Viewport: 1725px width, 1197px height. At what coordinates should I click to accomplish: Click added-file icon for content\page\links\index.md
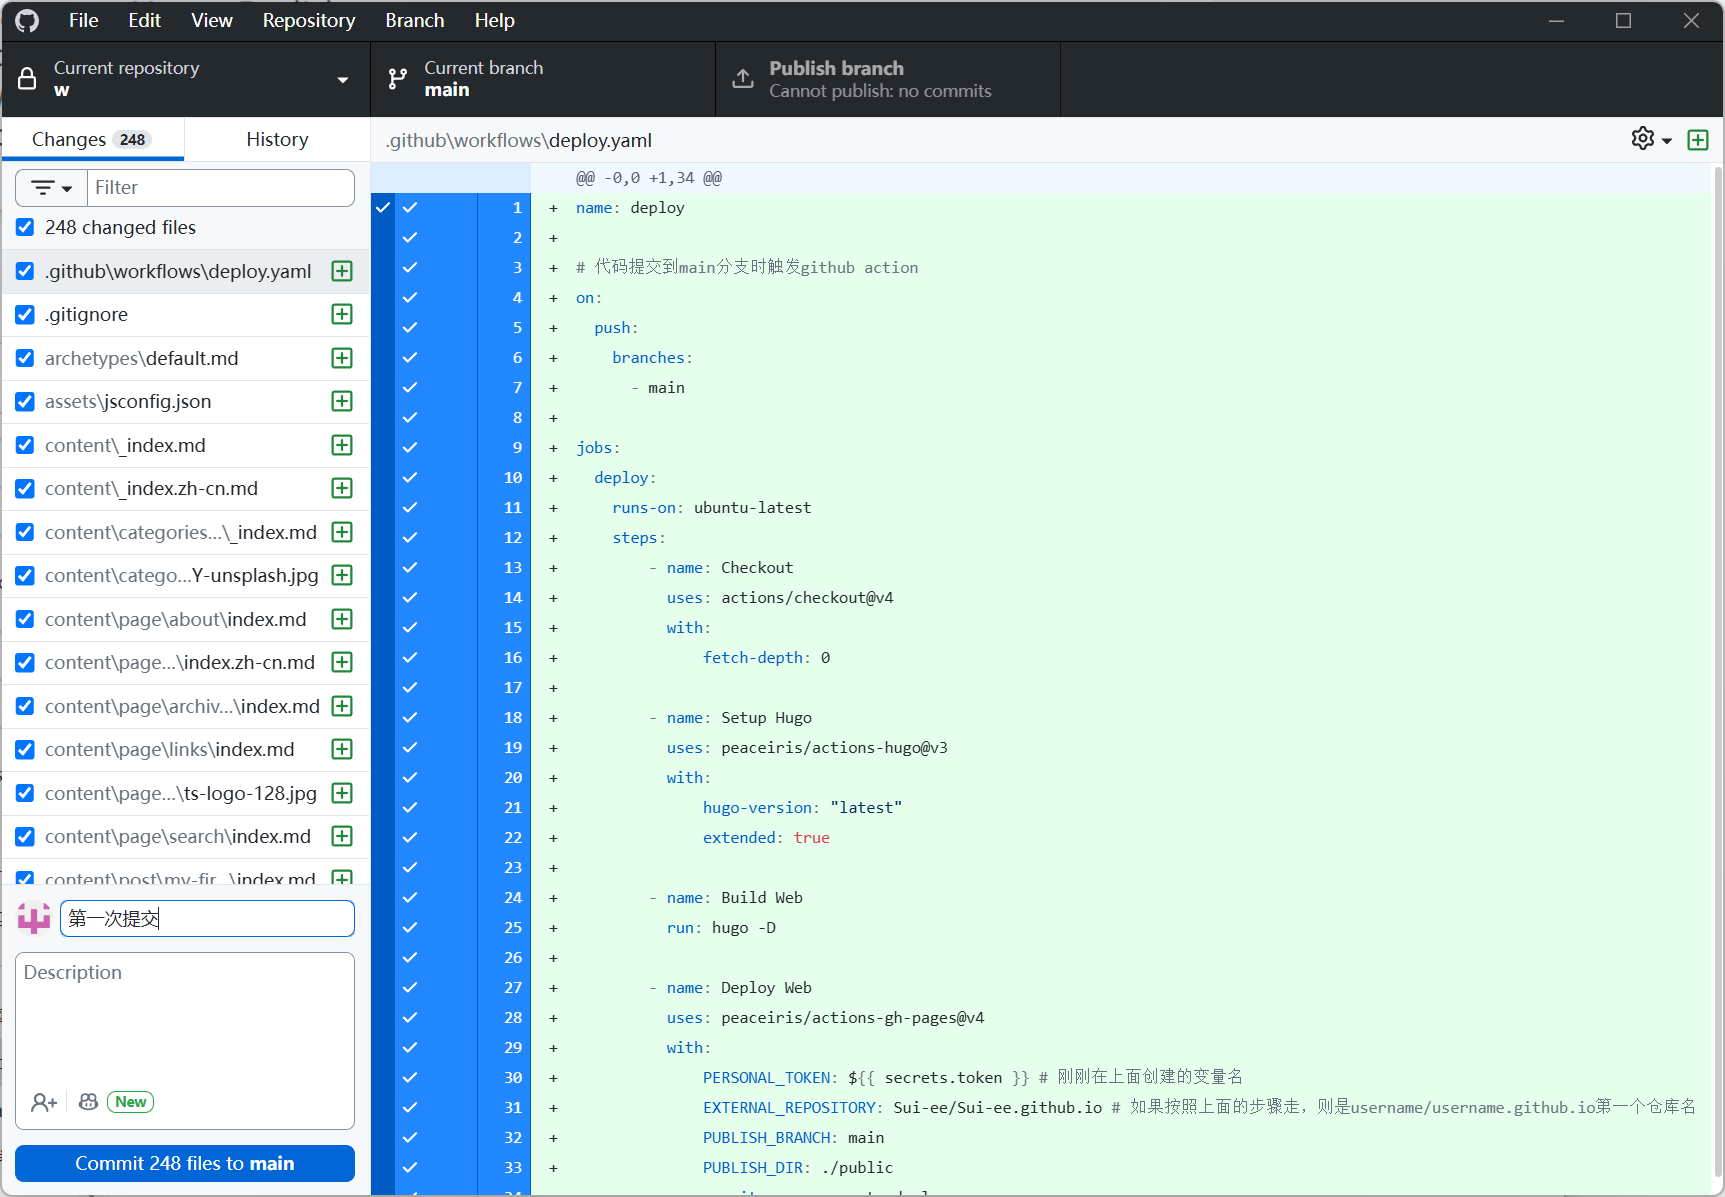coord(342,750)
